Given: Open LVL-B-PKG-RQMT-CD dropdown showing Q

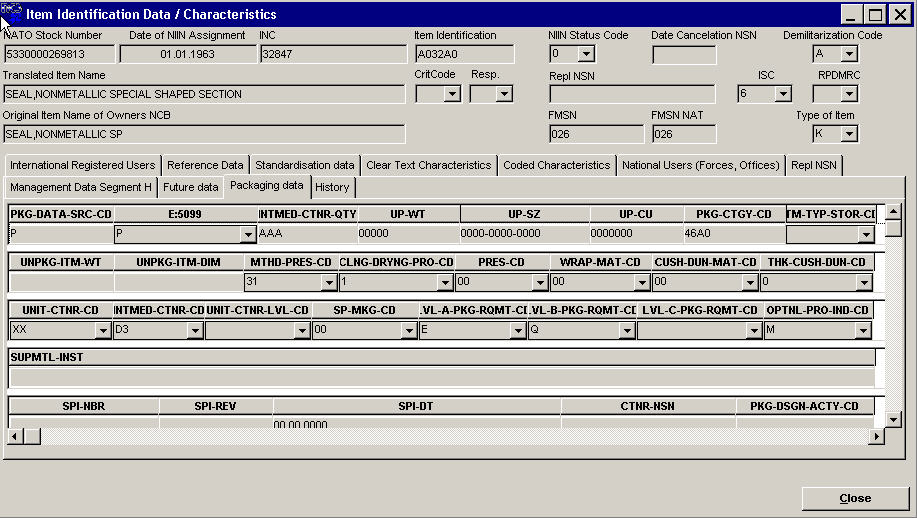Looking at the screenshot, I should 627,331.
